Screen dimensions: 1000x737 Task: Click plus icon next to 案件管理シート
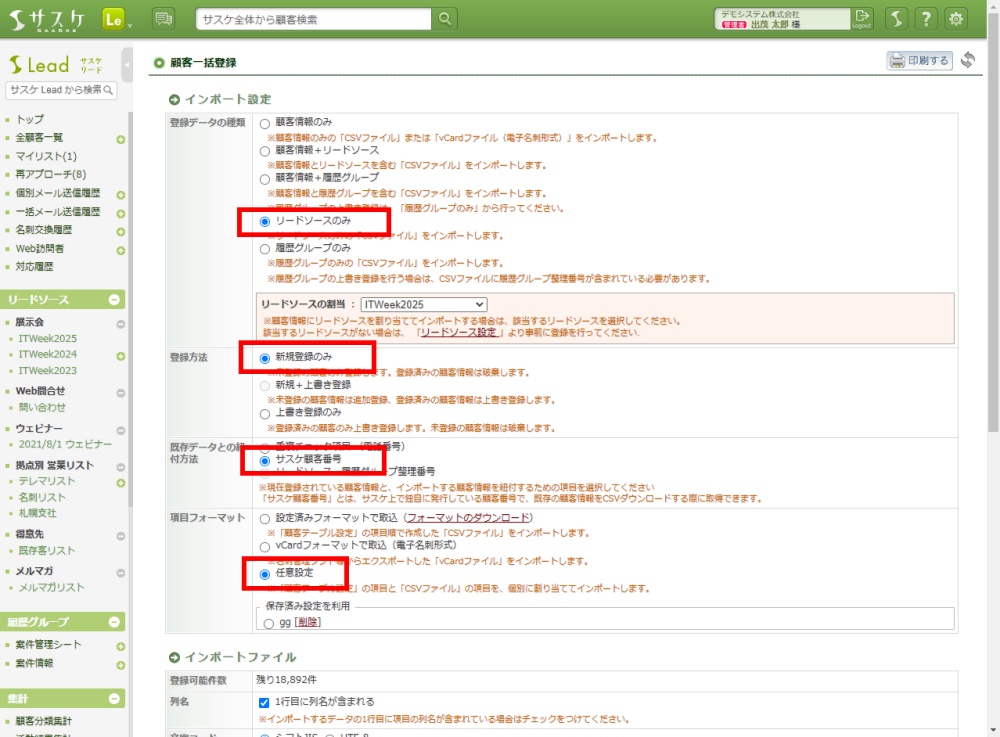point(121,646)
